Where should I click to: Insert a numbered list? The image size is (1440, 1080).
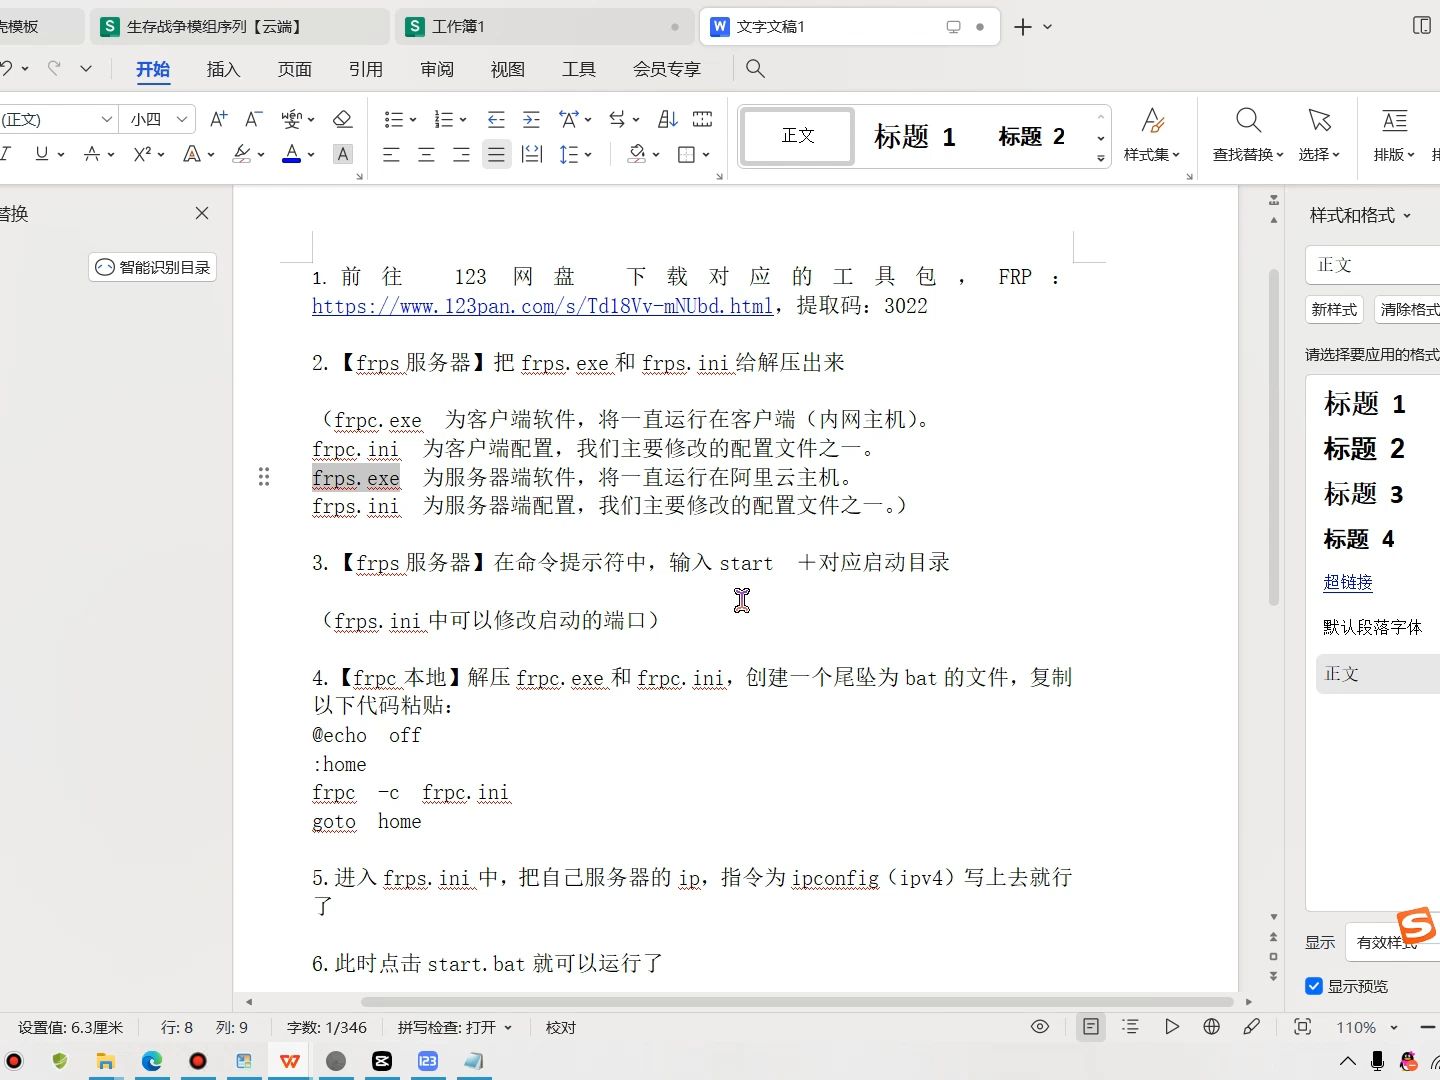point(444,119)
